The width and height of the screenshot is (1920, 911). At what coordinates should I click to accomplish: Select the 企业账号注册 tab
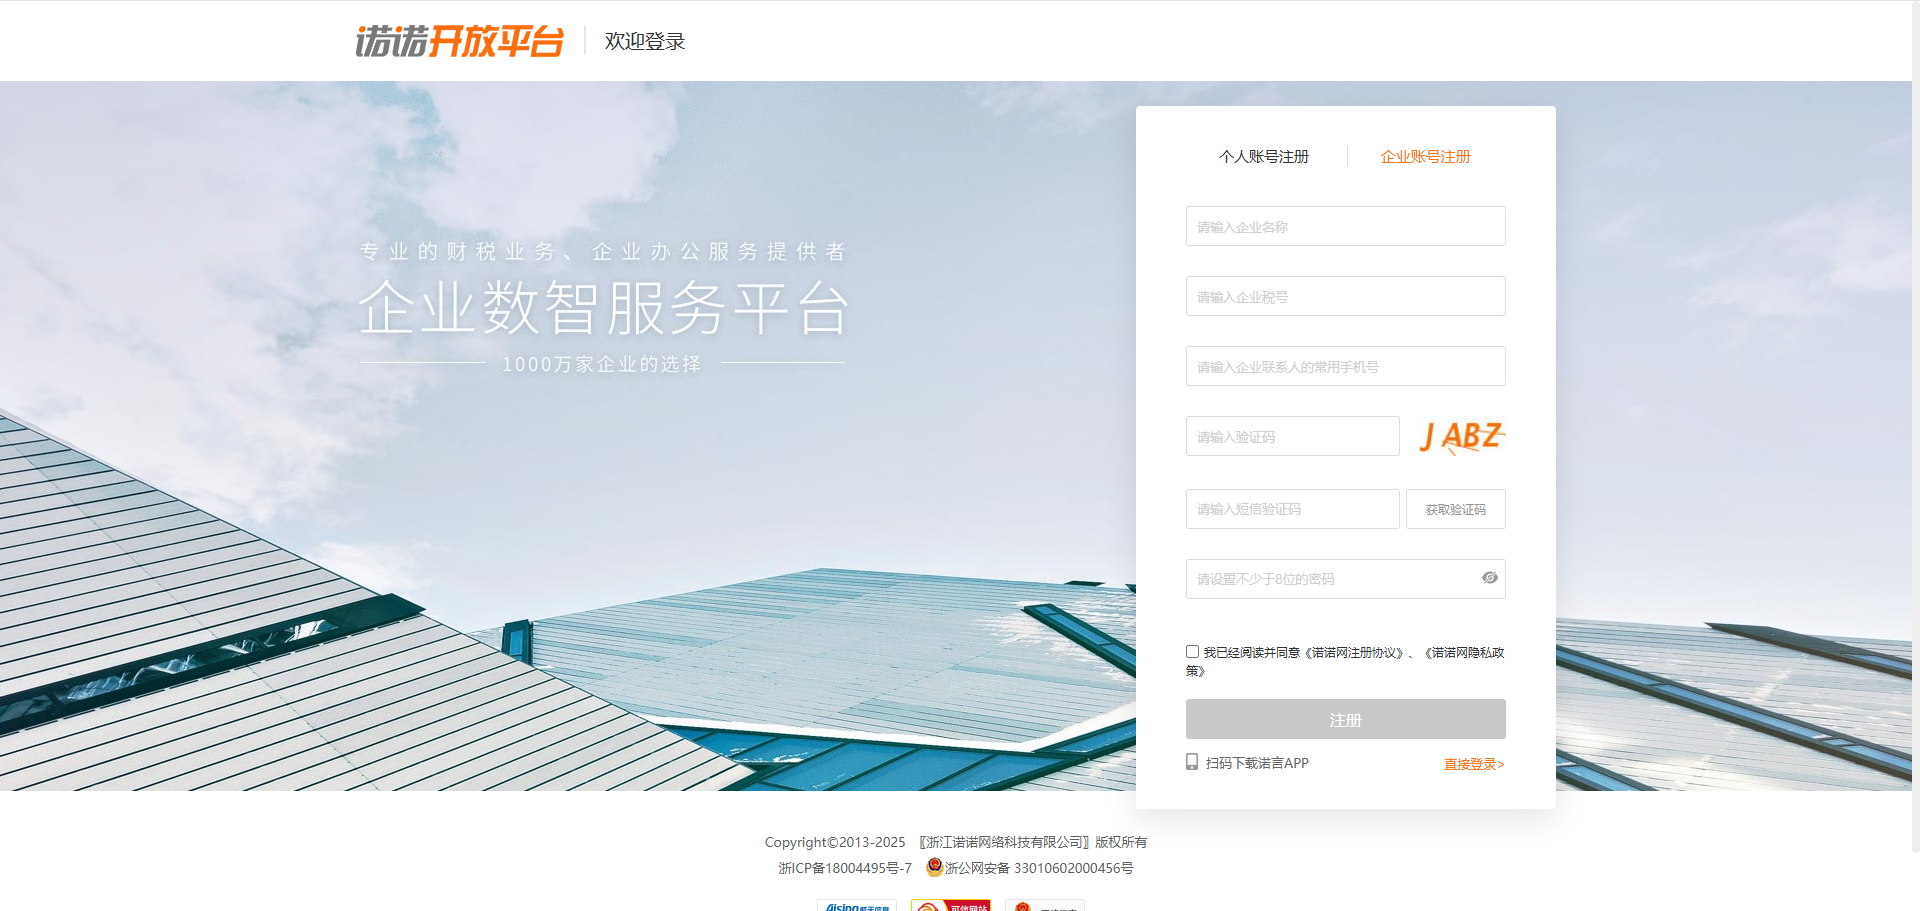click(1425, 156)
